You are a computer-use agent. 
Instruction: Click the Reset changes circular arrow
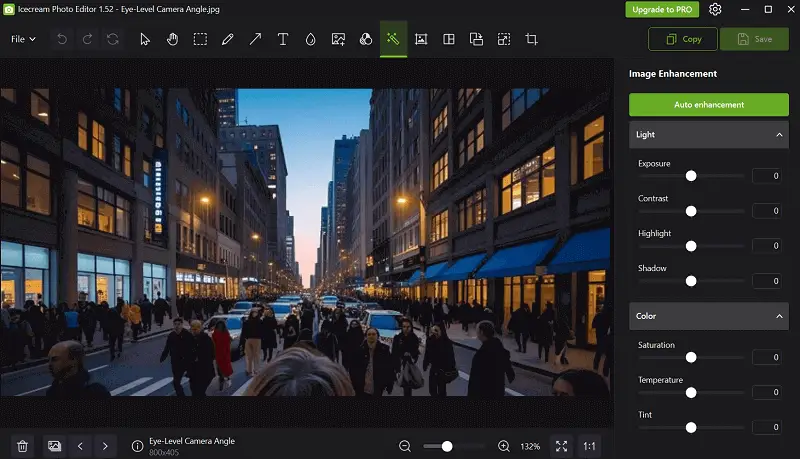pos(113,39)
